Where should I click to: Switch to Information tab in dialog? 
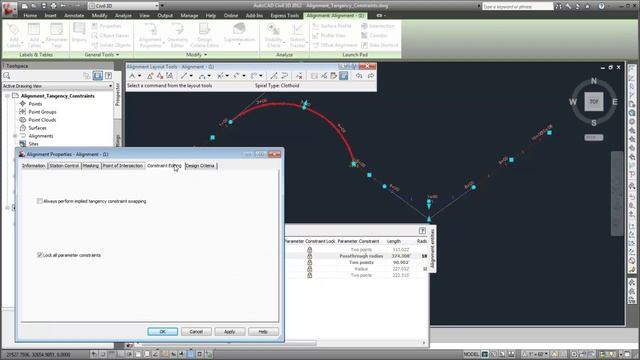[x=33, y=166]
